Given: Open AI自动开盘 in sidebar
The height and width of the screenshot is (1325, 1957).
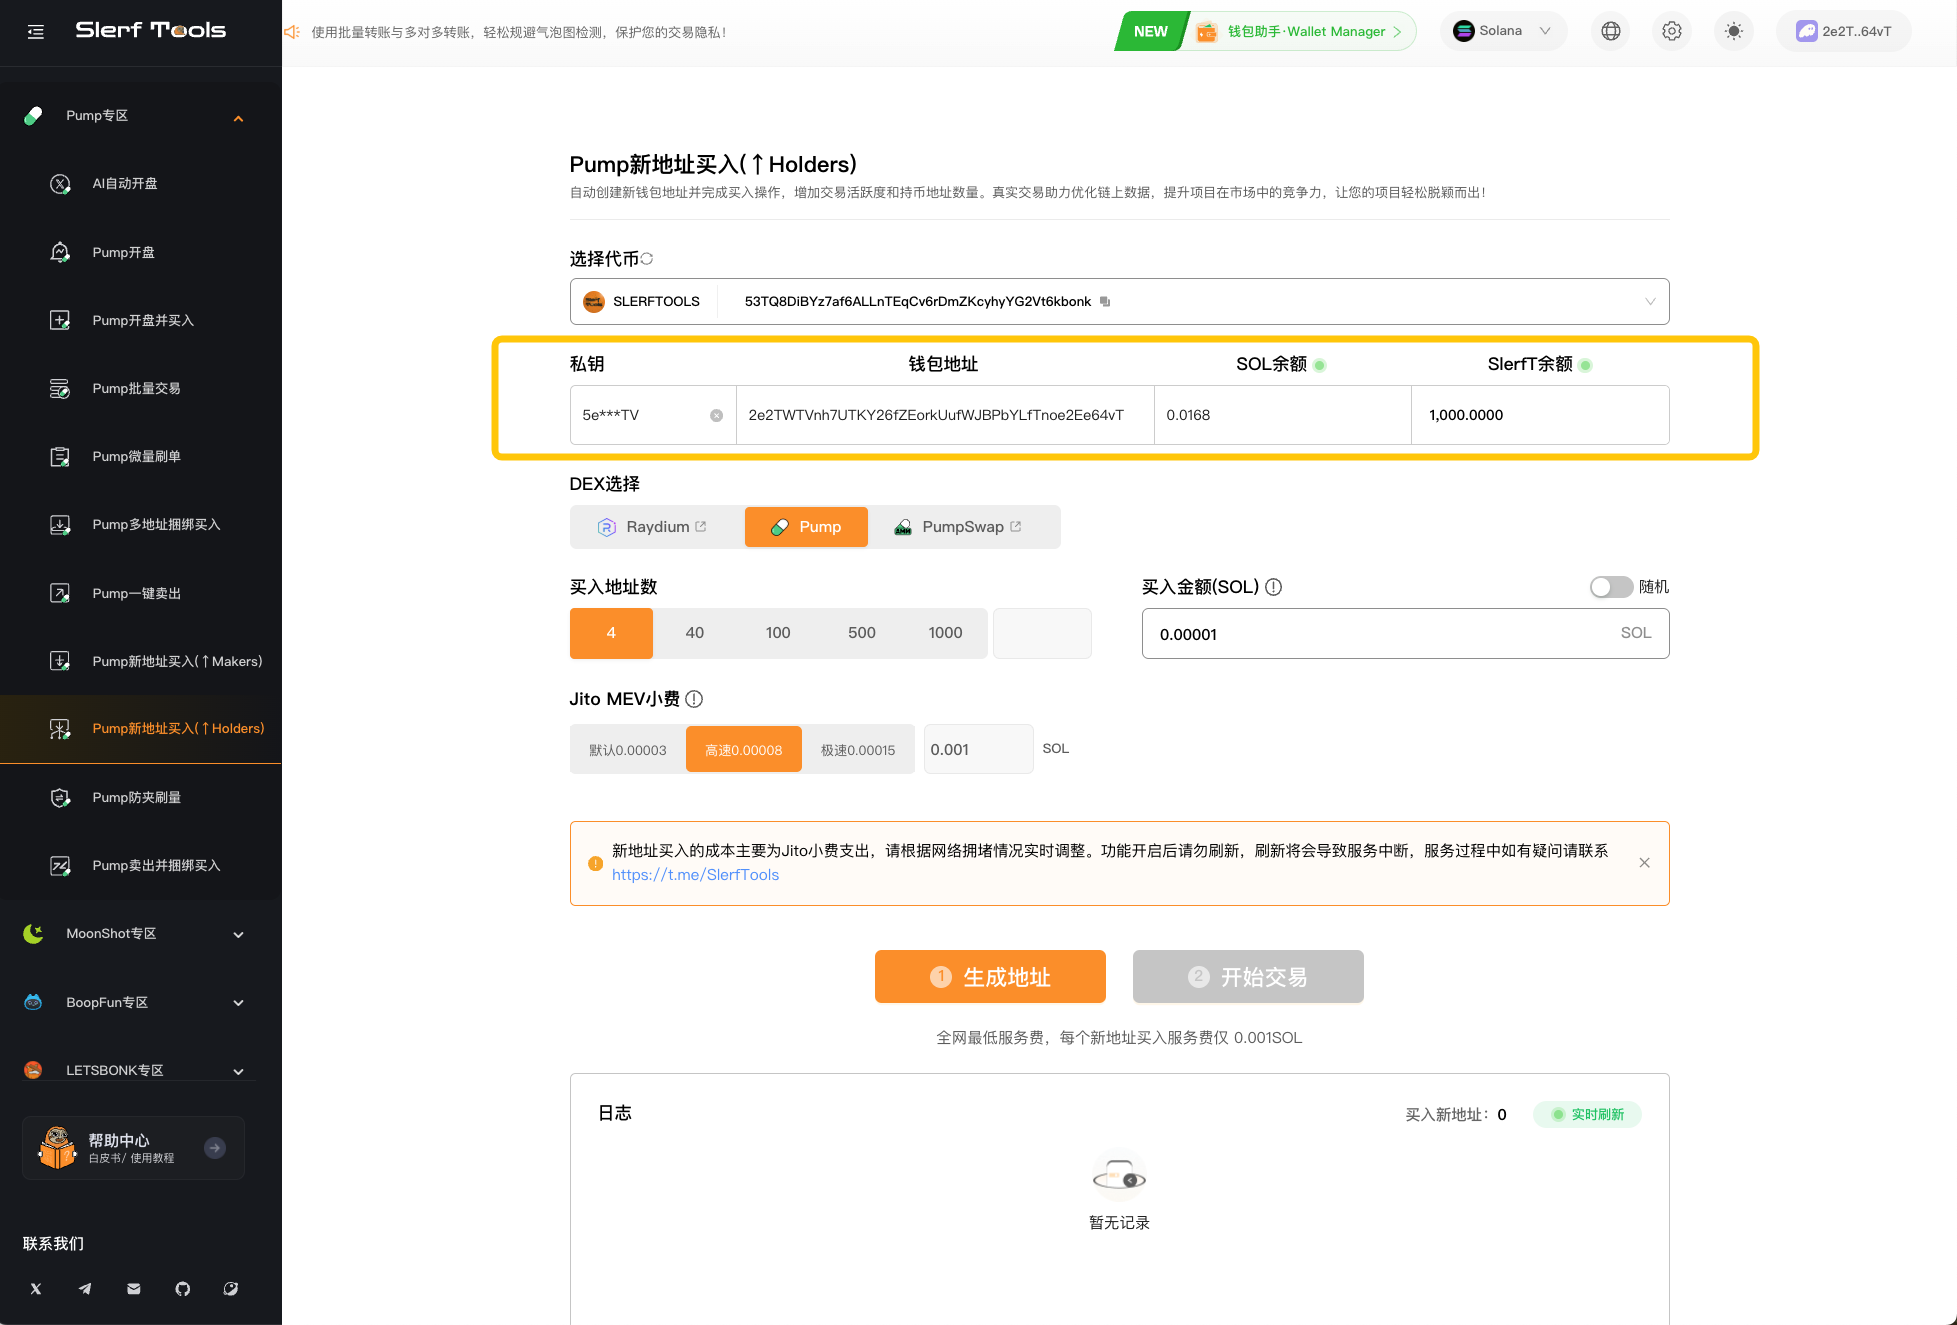Looking at the screenshot, I should [x=140, y=184].
